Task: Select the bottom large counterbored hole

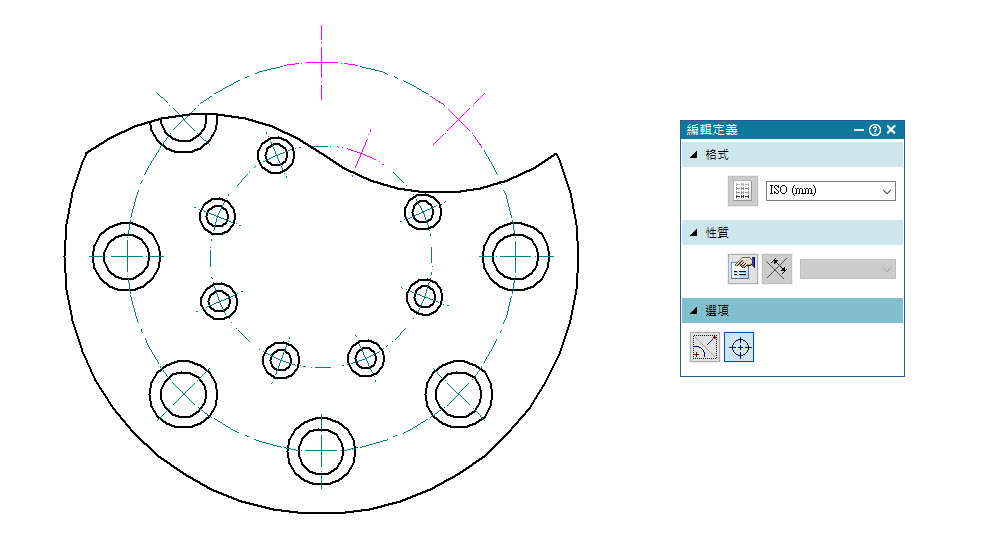Action: point(321,451)
